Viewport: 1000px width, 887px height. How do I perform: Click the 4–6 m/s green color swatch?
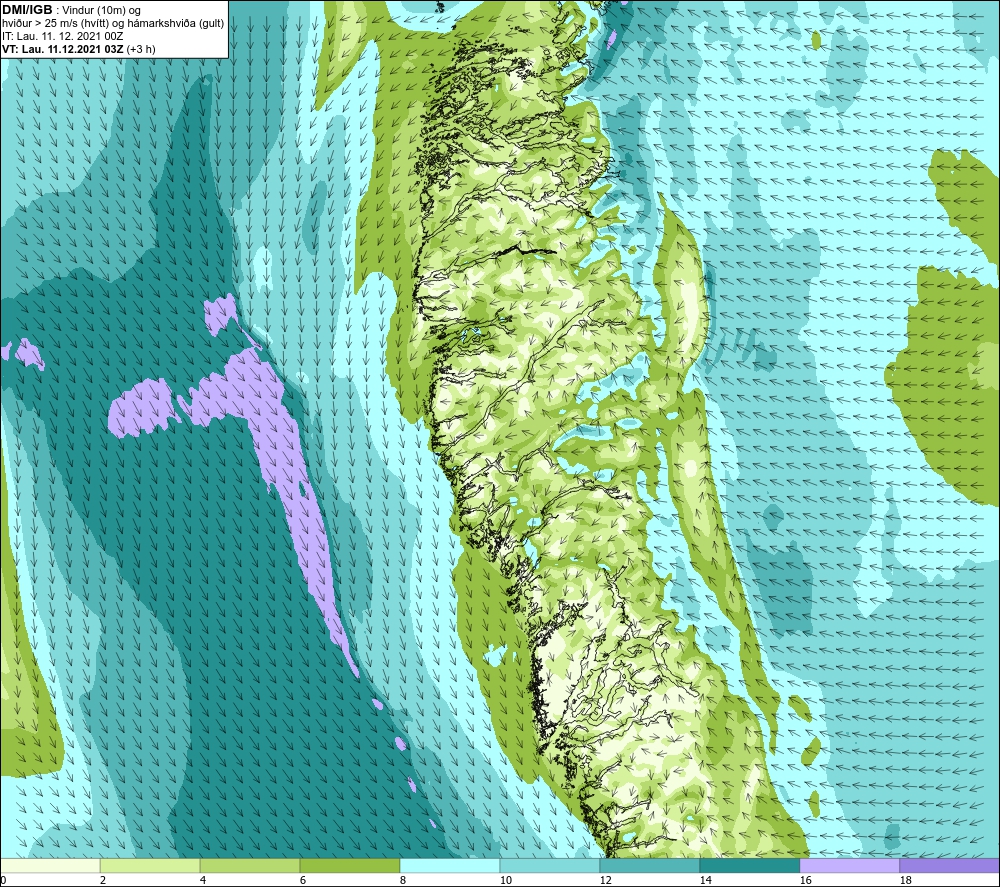coord(250,865)
